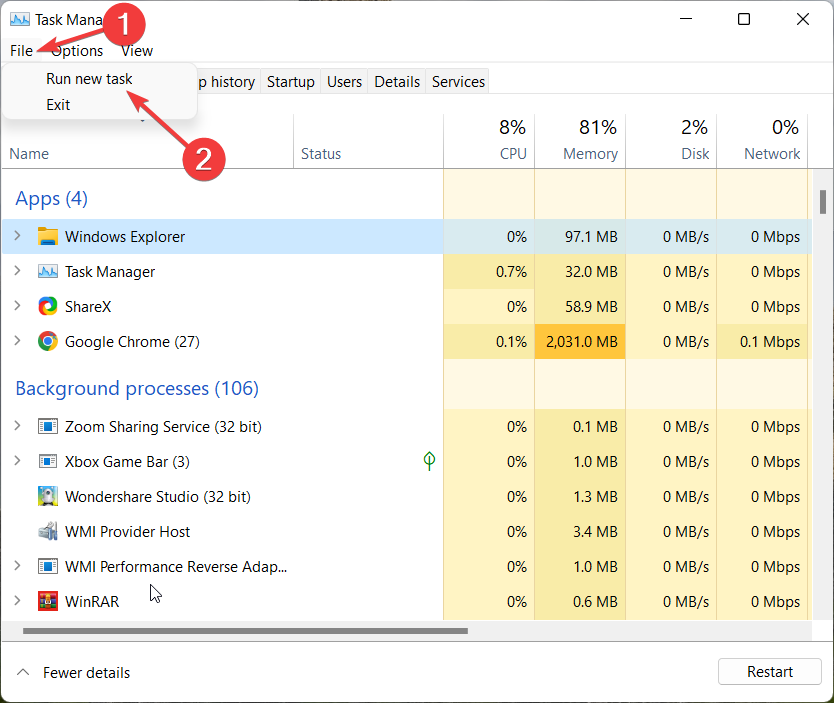Image resolution: width=834 pixels, height=703 pixels.
Task: Expand the Google Chrome process group
Action: coord(17,341)
